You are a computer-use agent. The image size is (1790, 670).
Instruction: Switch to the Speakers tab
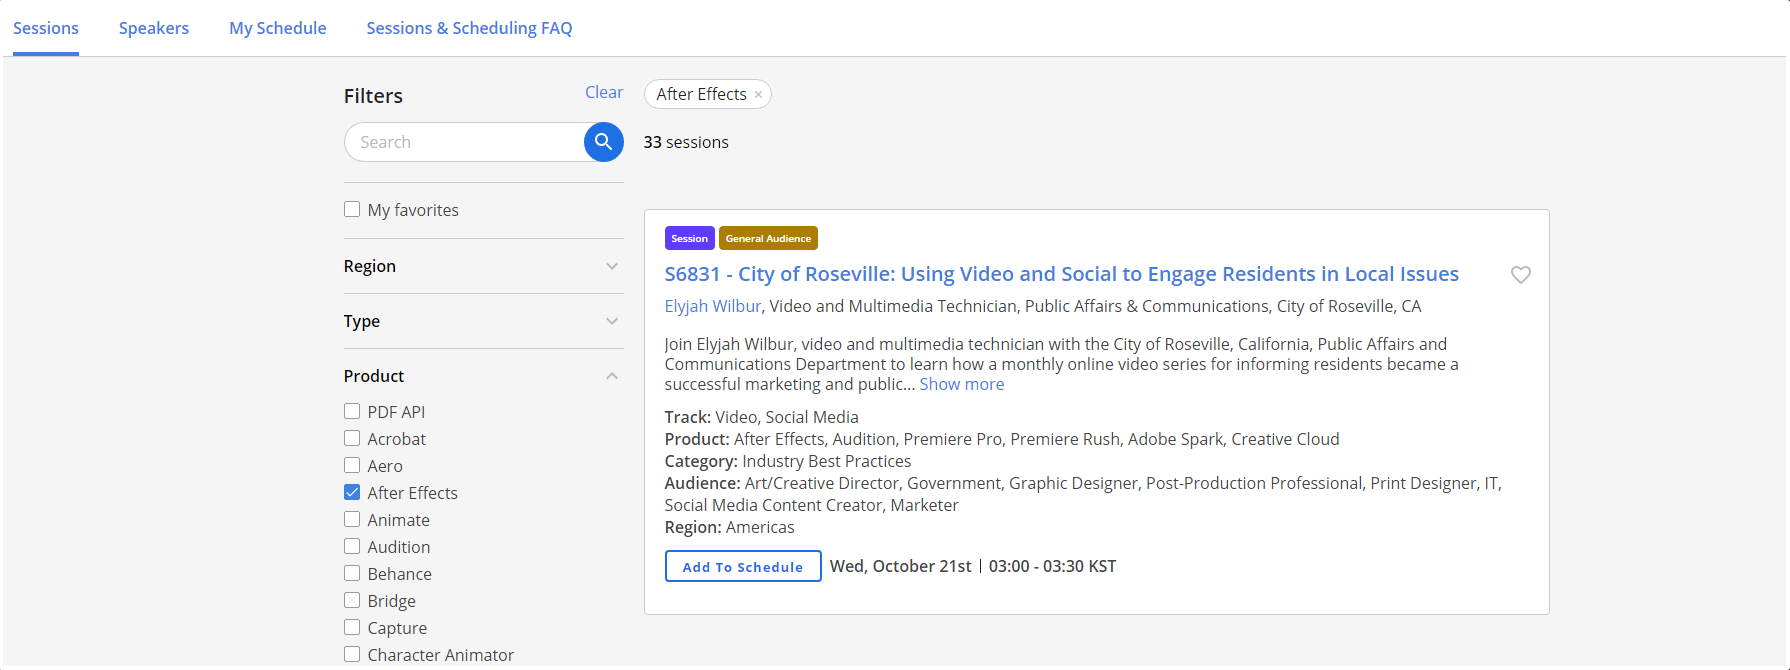point(154,28)
